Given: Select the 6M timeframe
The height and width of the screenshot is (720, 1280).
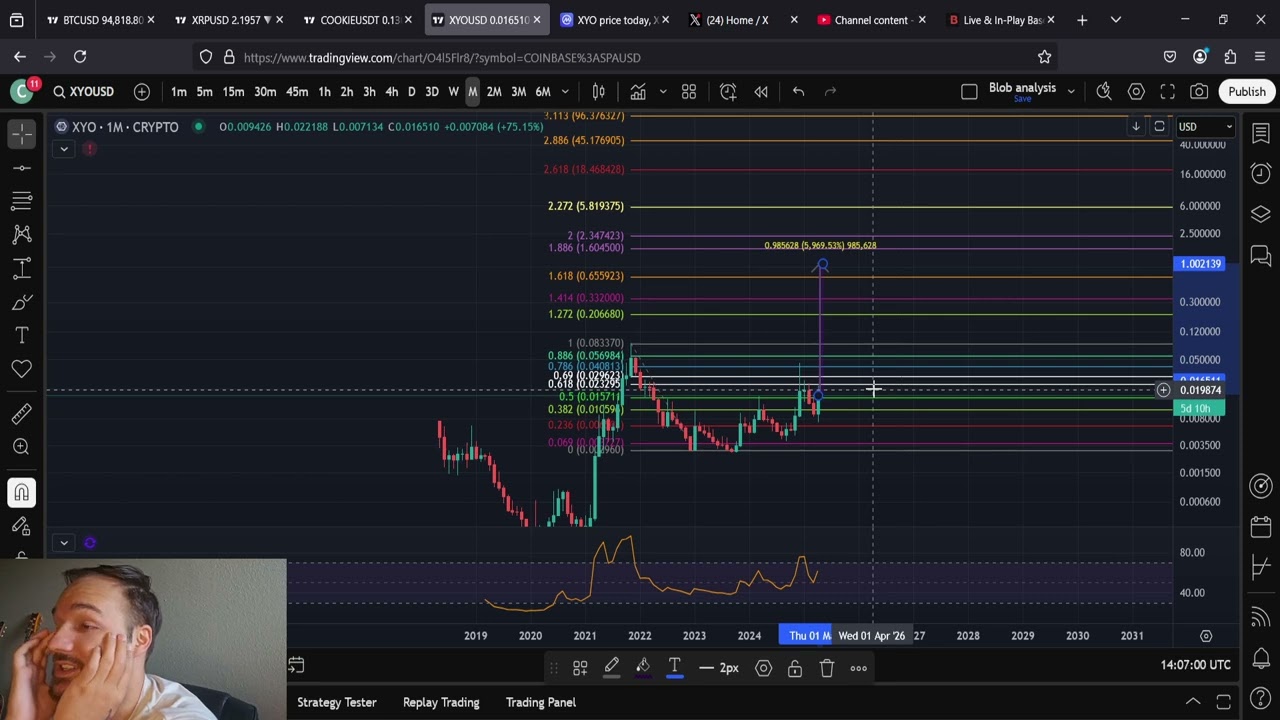Looking at the screenshot, I should click(543, 92).
